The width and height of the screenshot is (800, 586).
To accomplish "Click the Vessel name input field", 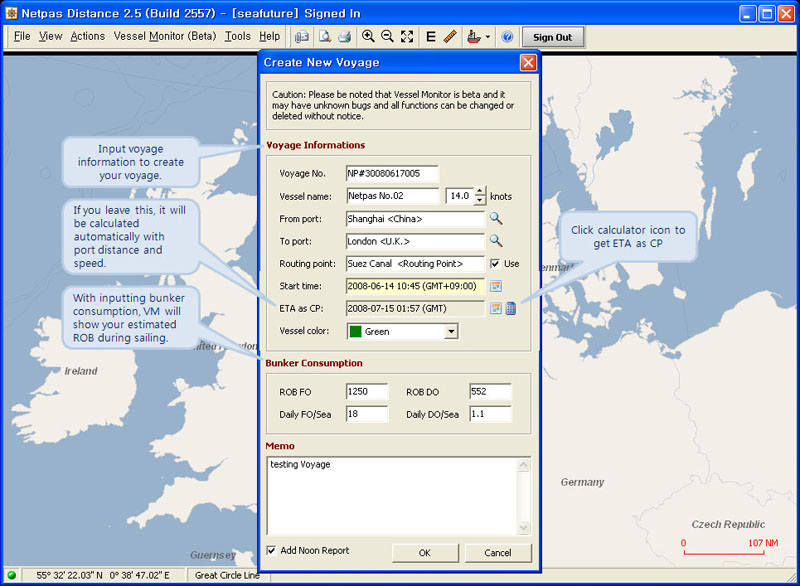I will [392, 196].
